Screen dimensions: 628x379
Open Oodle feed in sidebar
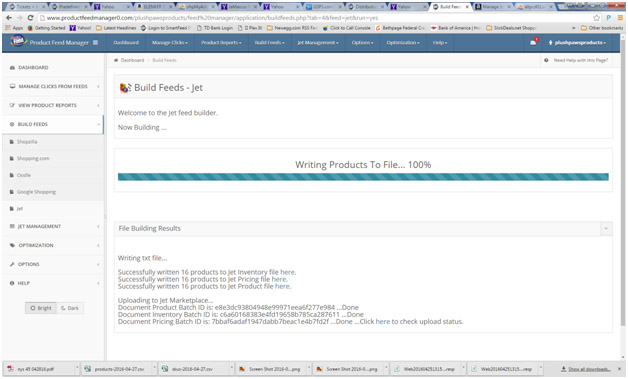coord(24,175)
